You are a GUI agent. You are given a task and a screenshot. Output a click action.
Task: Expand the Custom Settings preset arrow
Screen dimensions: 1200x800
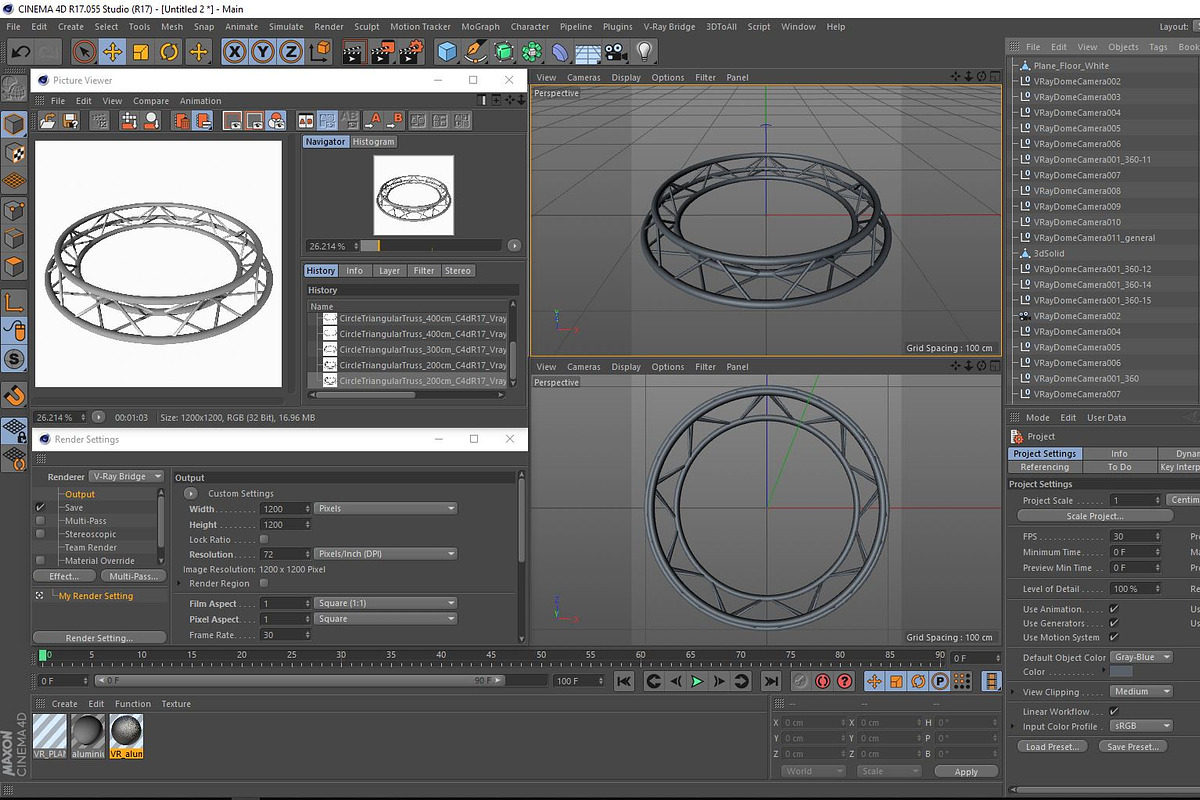[190, 493]
